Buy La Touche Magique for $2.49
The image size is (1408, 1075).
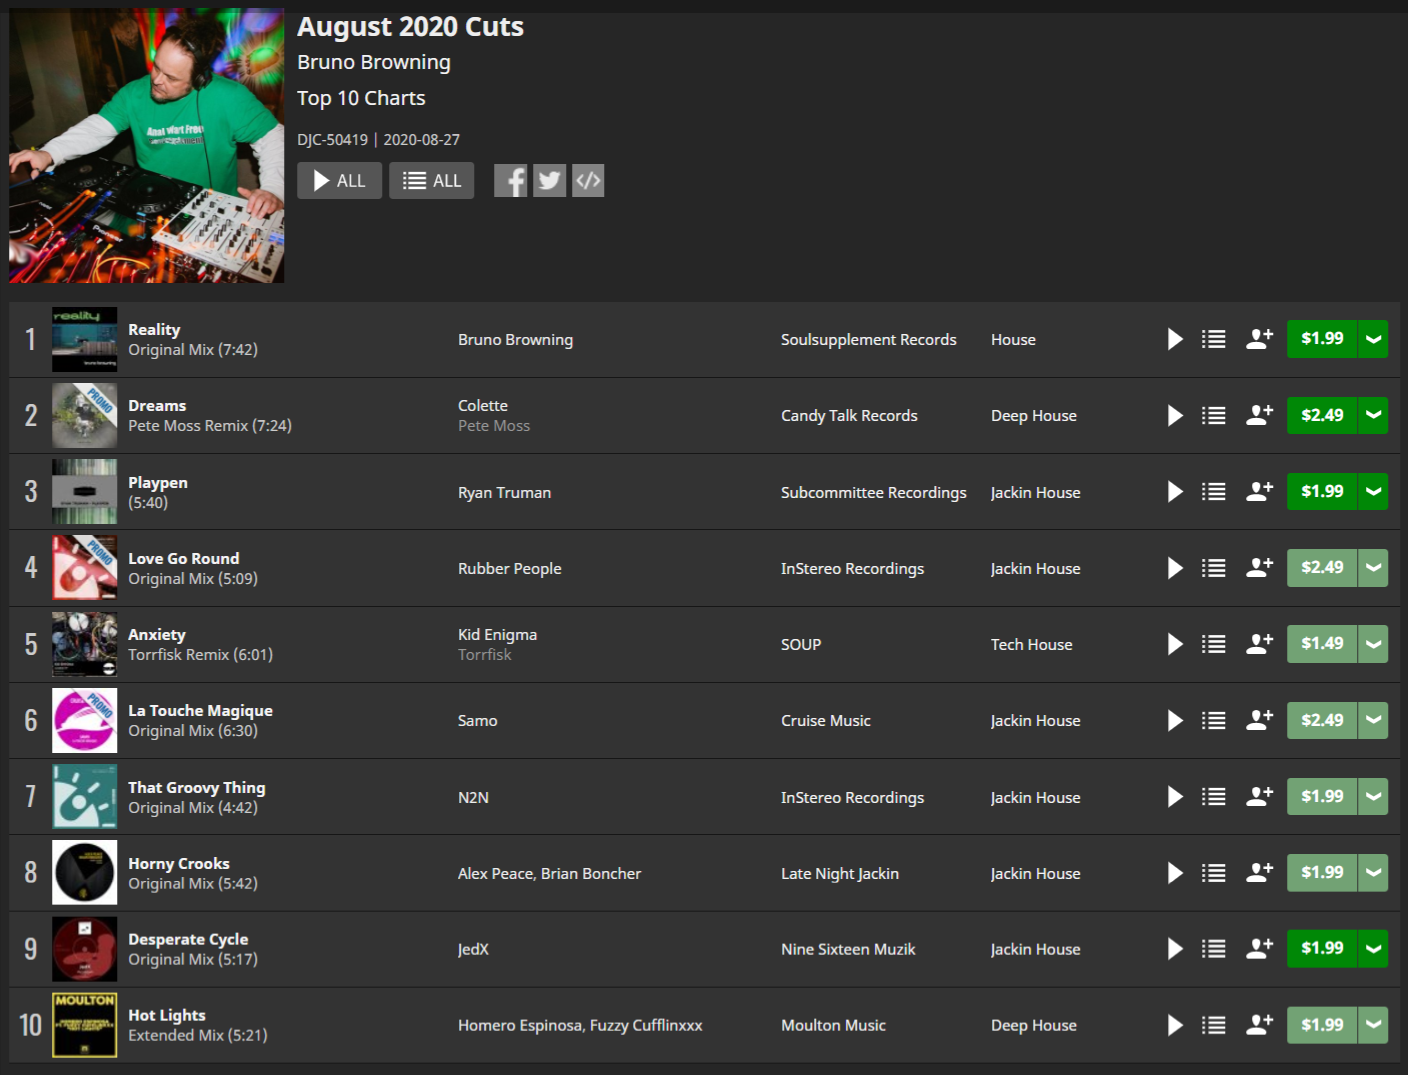pos(1322,720)
